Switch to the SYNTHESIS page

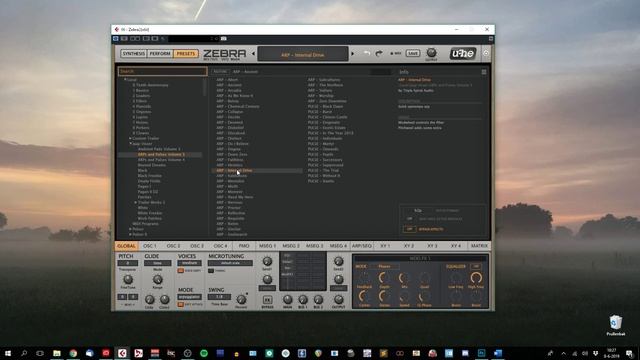click(133, 53)
